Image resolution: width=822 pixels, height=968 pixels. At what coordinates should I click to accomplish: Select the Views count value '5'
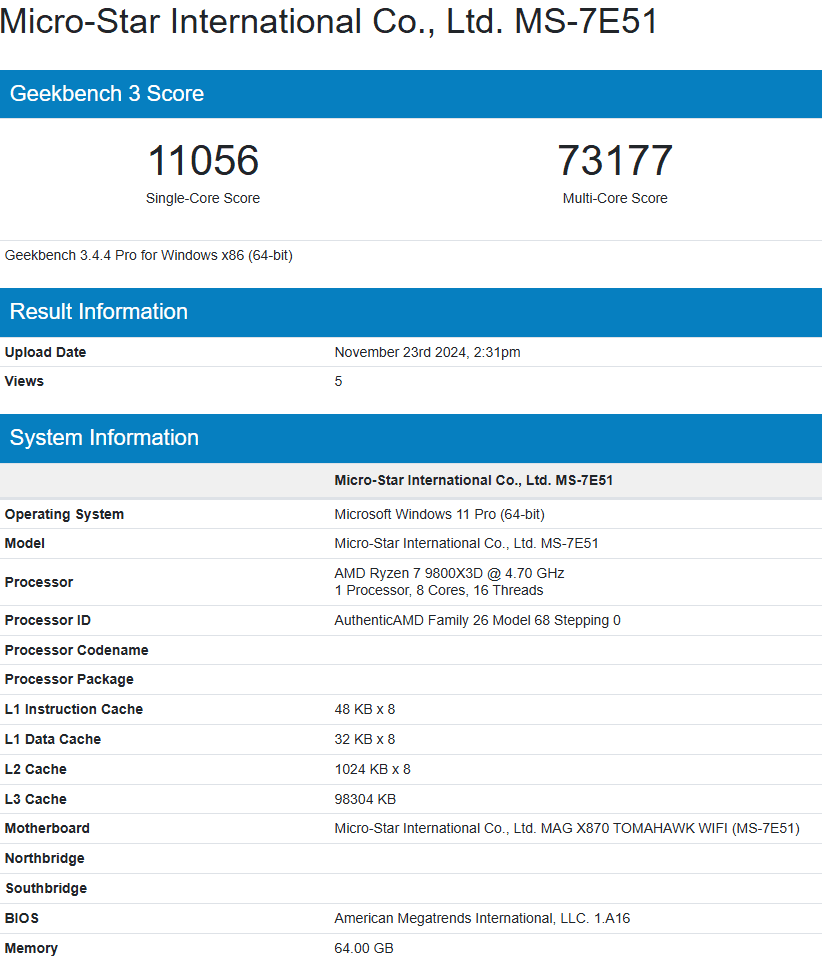pos(338,382)
